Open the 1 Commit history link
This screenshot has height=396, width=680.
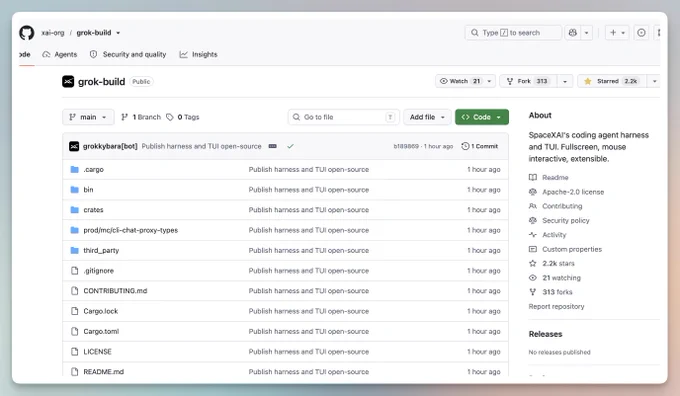coord(480,147)
